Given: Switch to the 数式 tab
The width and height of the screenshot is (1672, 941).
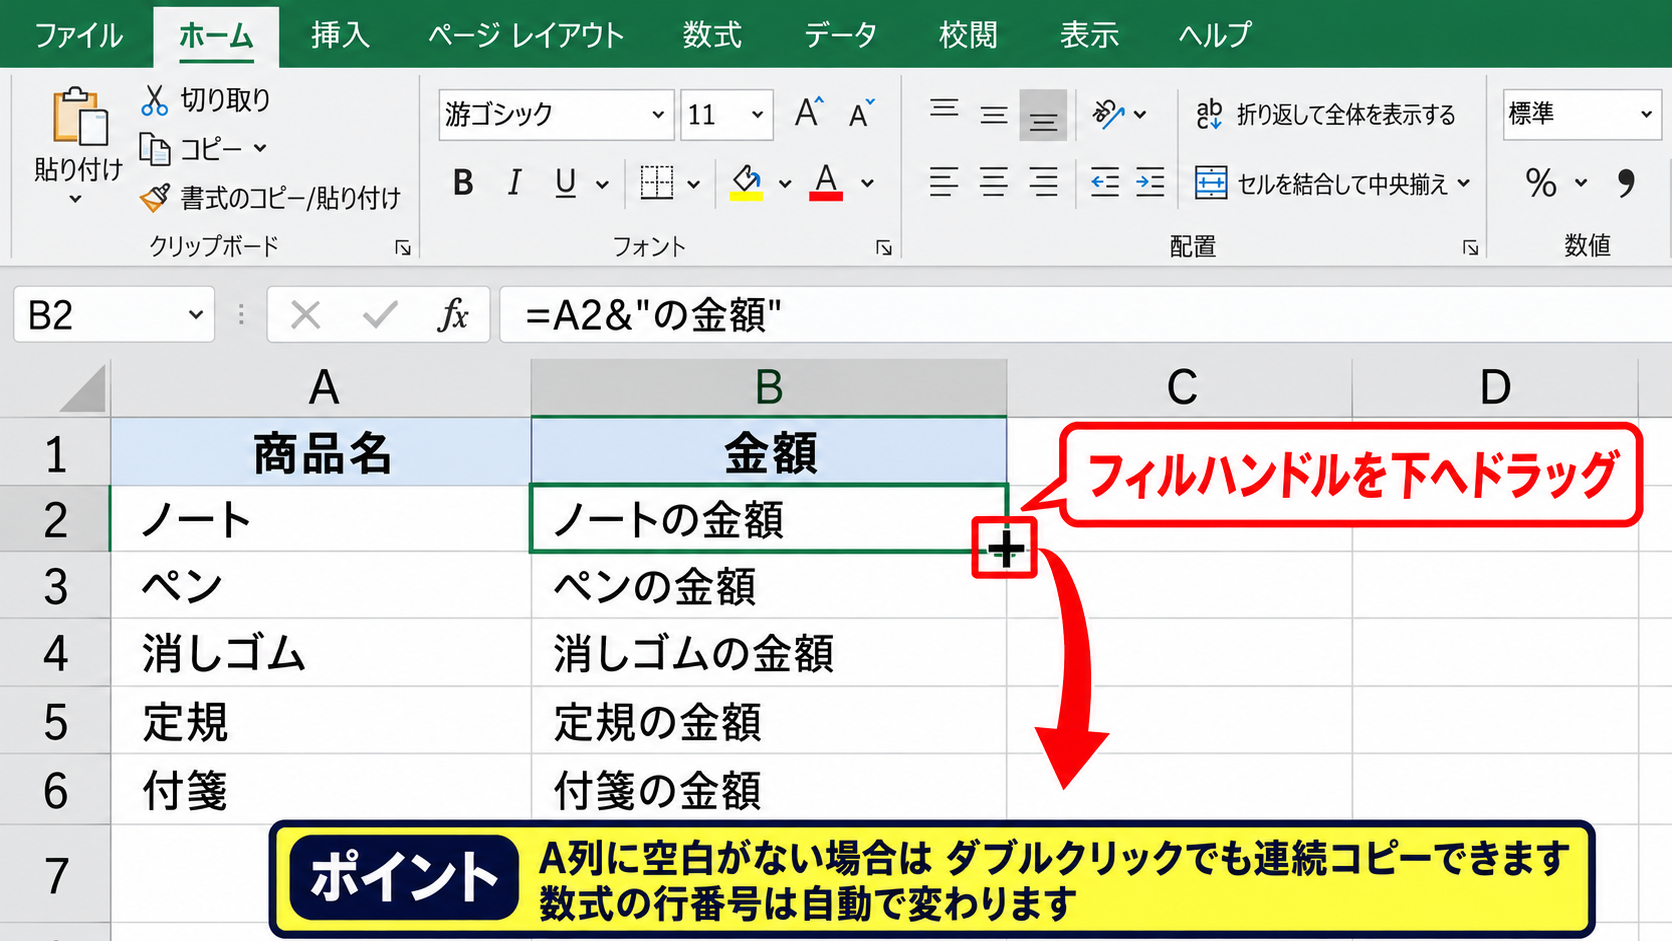Looking at the screenshot, I should point(712,35).
